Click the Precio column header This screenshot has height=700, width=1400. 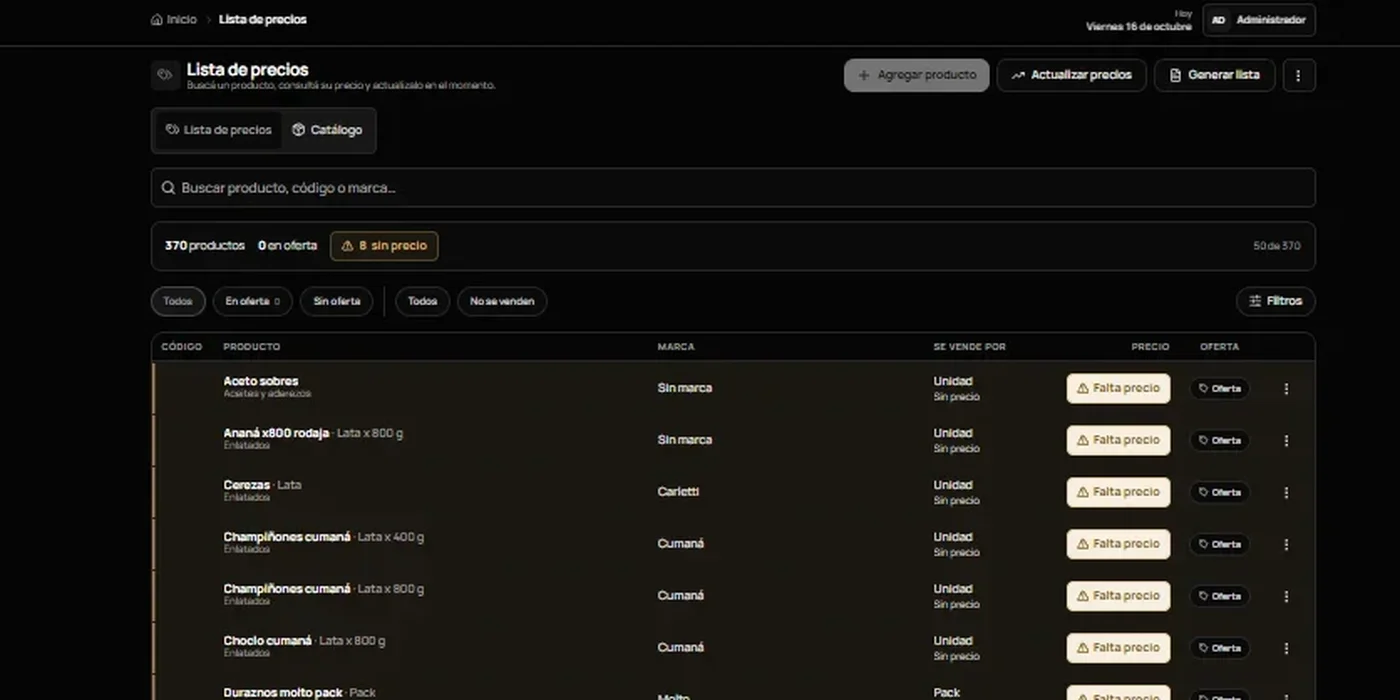tap(1150, 347)
